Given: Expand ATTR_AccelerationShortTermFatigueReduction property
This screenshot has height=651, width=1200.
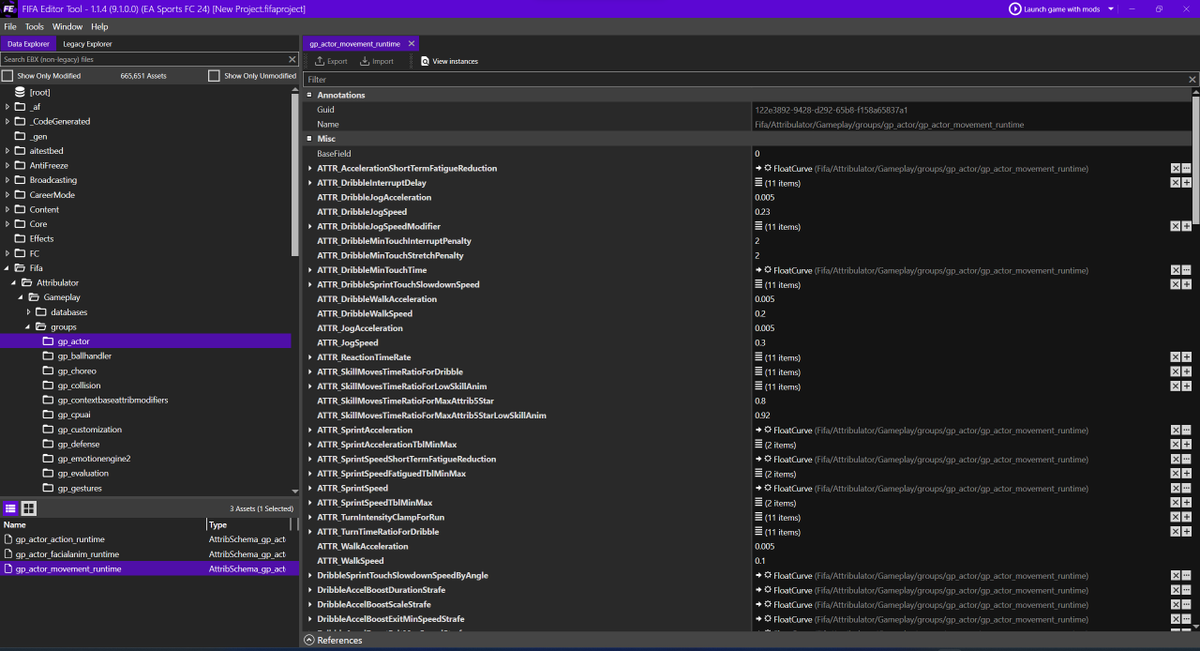Looking at the screenshot, I should (310, 168).
